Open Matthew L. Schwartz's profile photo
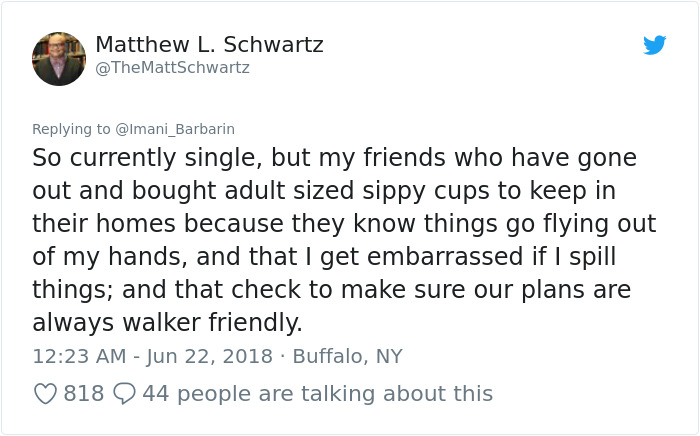Image resolution: width=700 pixels, height=436 pixels. (59, 59)
